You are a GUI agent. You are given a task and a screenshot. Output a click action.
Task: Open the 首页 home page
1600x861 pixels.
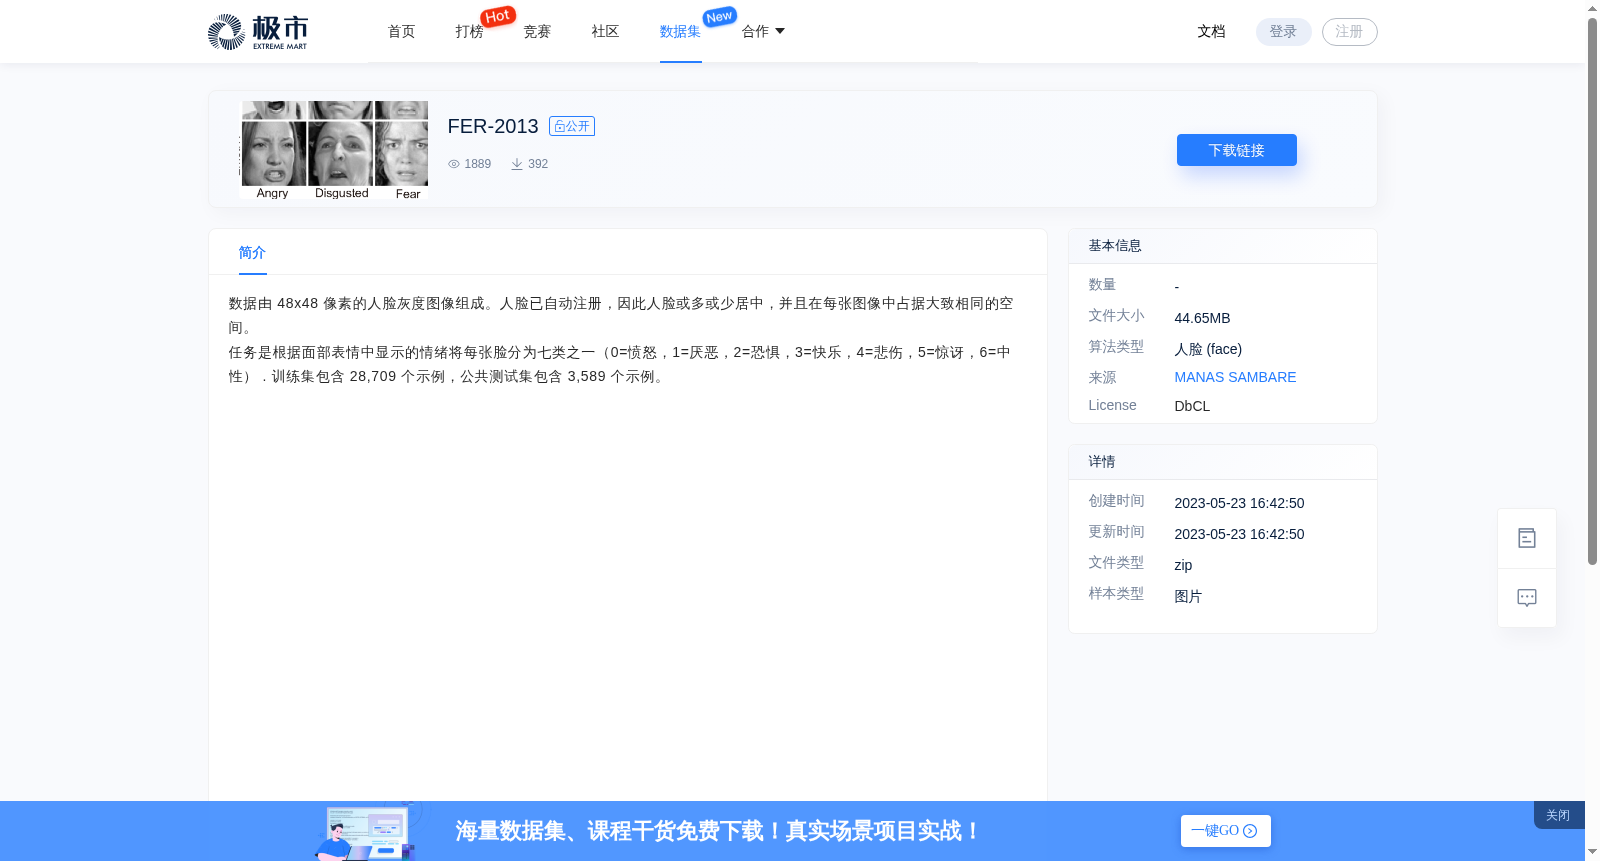coord(402,32)
